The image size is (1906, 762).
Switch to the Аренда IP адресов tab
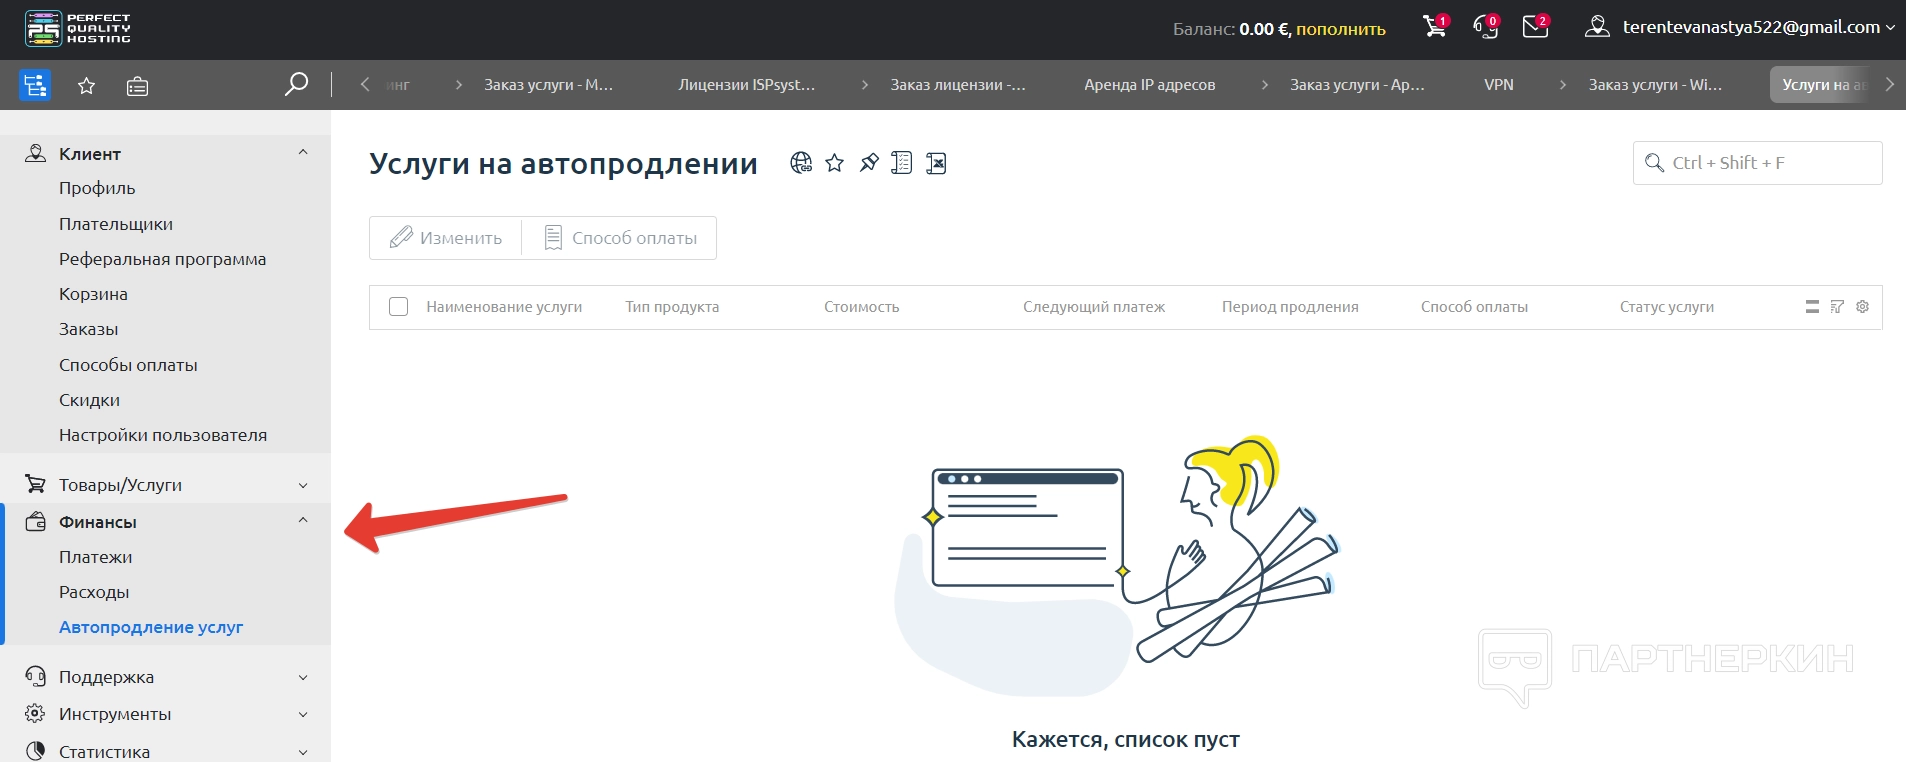1149,85
